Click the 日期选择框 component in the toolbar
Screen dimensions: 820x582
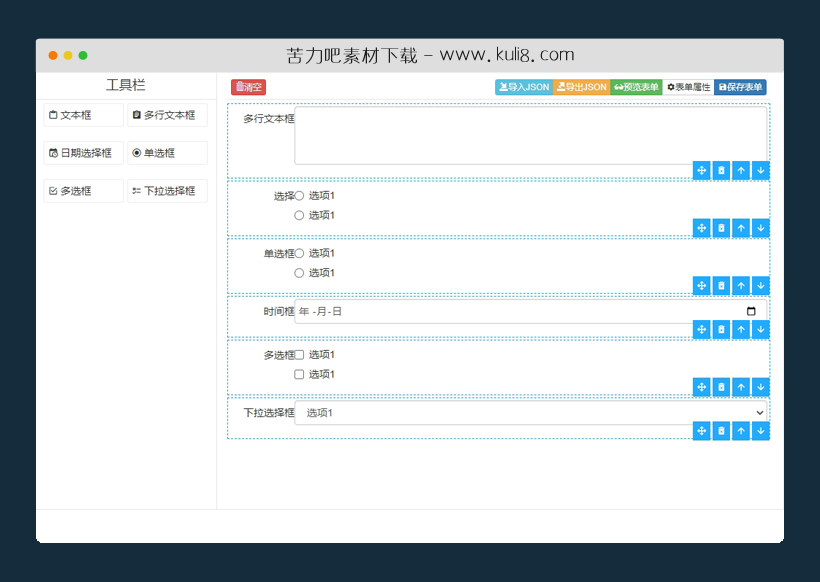click(82, 152)
